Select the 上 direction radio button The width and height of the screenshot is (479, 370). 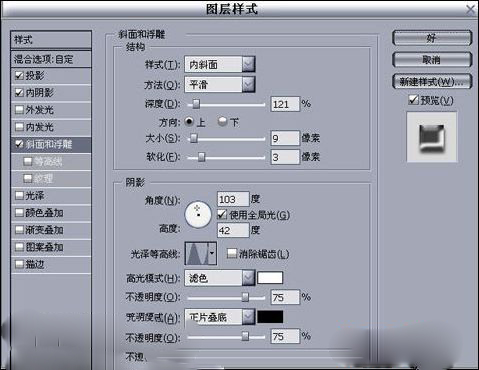[x=189, y=121]
